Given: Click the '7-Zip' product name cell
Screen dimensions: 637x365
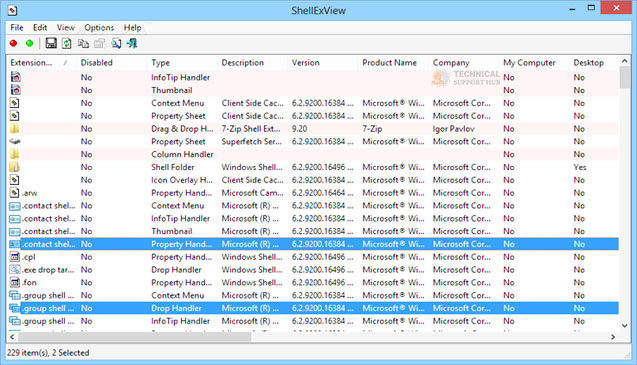Looking at the screenshot, I should 372,129.
